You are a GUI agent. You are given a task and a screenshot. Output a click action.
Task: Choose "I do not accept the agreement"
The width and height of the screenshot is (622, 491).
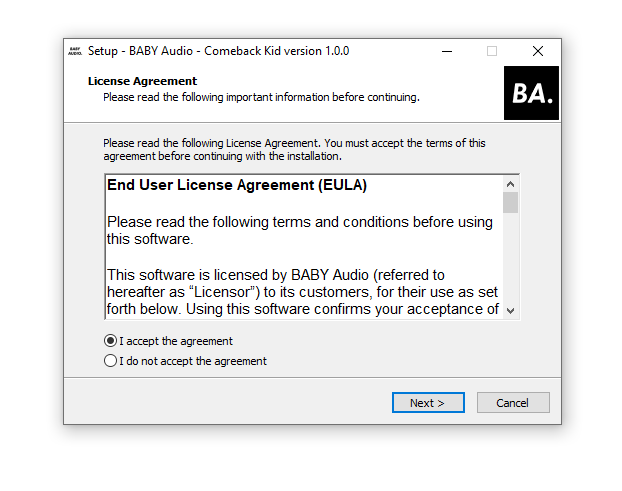click(x=110, y=361)
